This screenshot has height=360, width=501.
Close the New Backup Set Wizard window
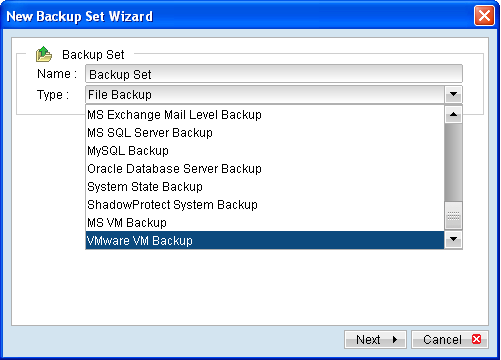pos(484,16)
